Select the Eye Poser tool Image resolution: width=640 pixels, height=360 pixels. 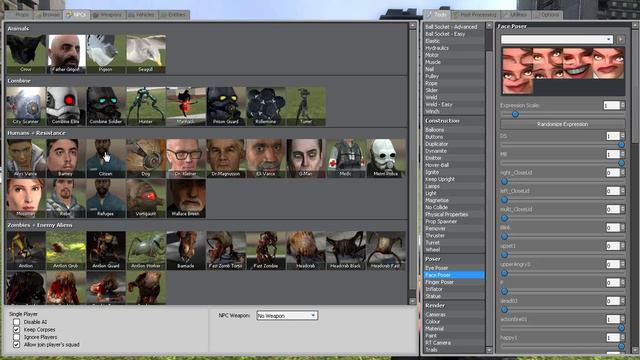click(x=454, y=268)
